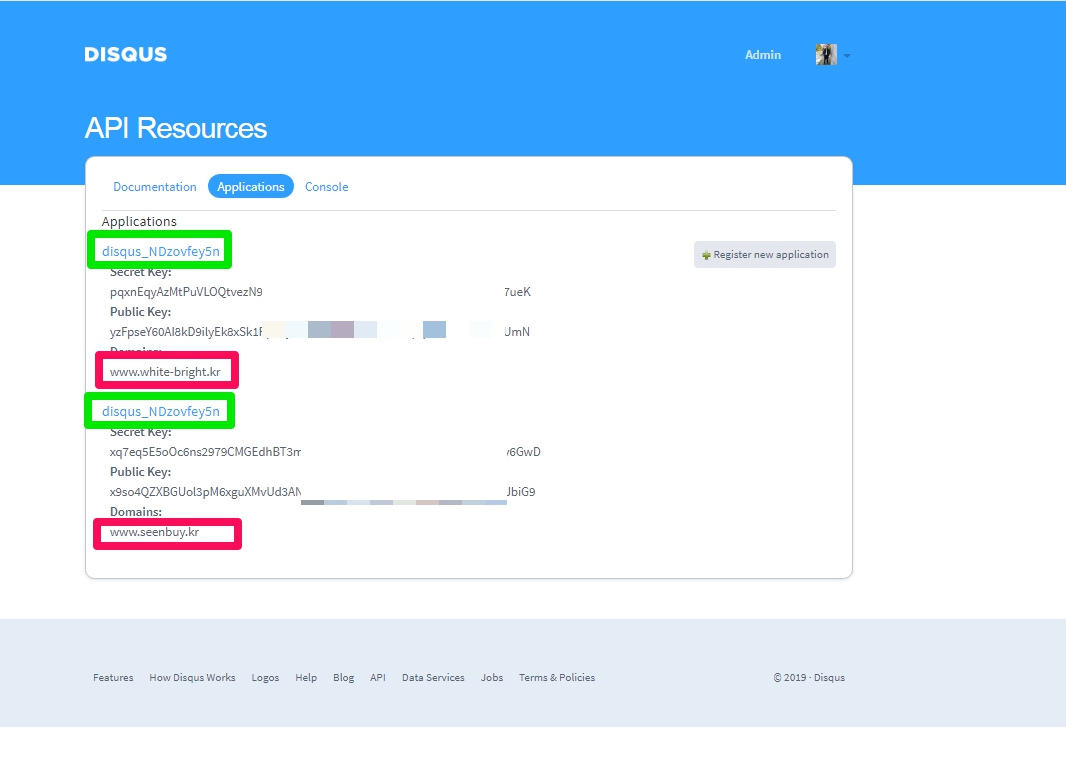
Task: Open Data Services in the footer
Action: coord(433,678)
